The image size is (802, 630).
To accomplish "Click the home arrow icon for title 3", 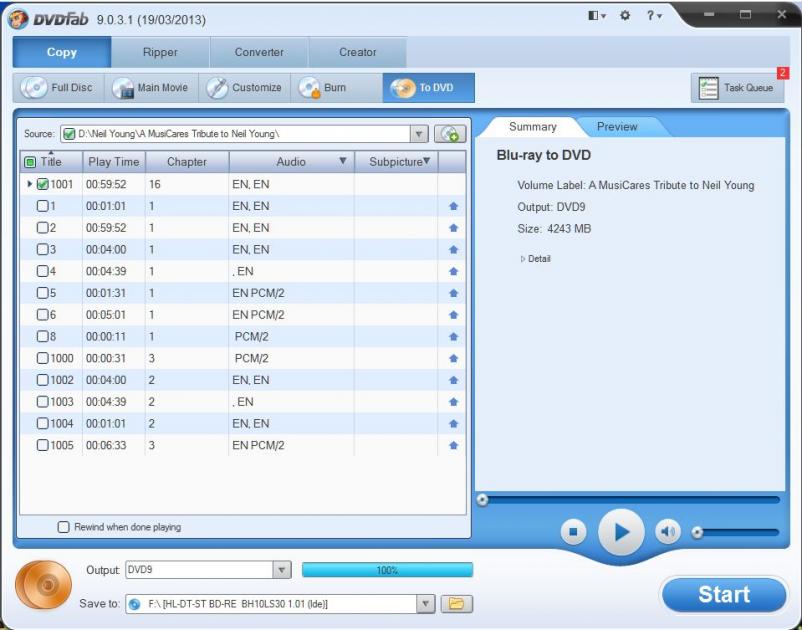I will [453, 250].
